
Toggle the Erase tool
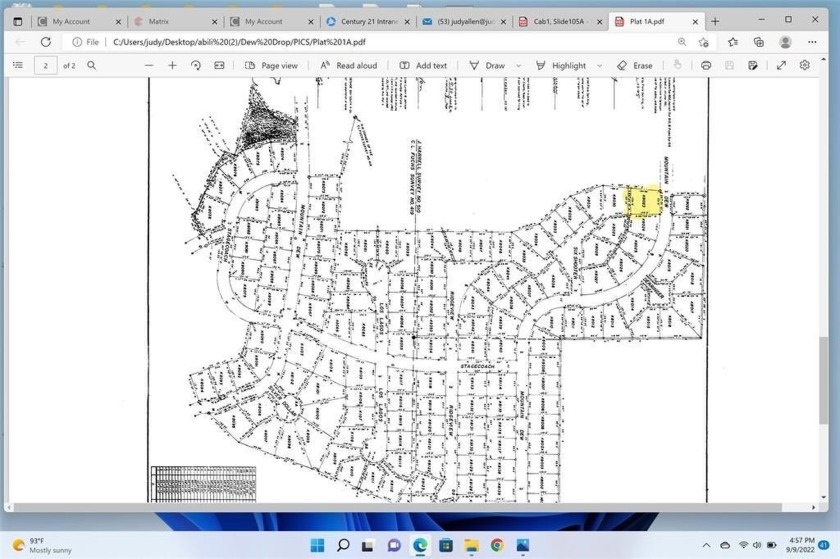(x=635, y=65)
